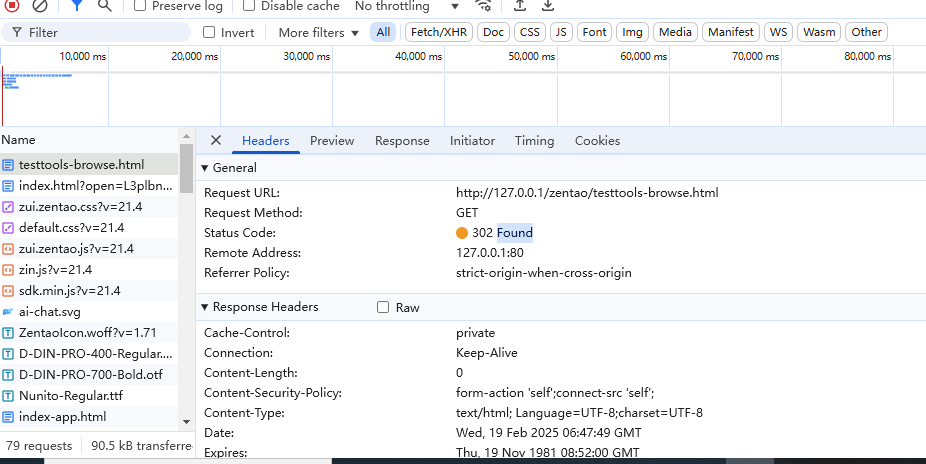Viewport: 926px width, 464px height.
Task: Filter by CSS requests
Action: pos(530,32)
